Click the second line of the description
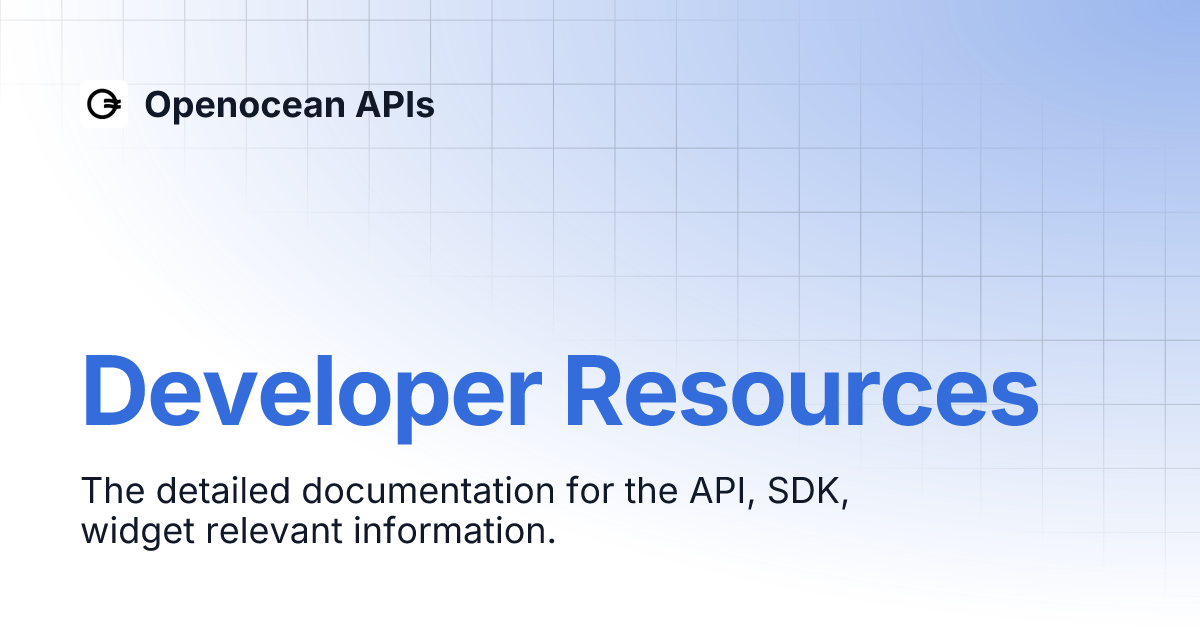 coord(318,531)
